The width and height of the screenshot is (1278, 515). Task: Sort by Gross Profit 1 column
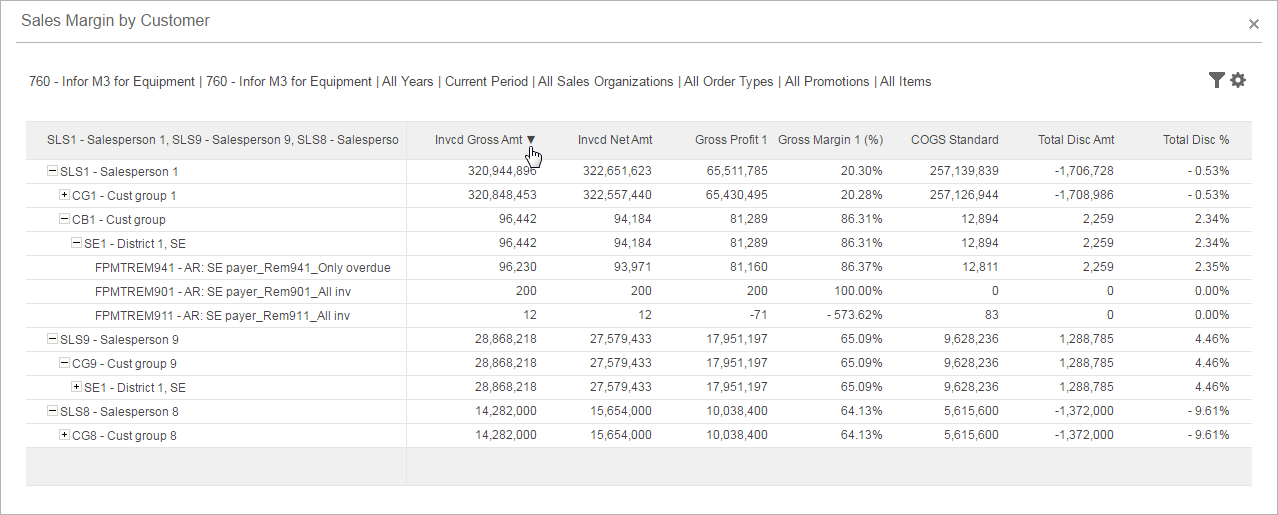pos(731,140)
